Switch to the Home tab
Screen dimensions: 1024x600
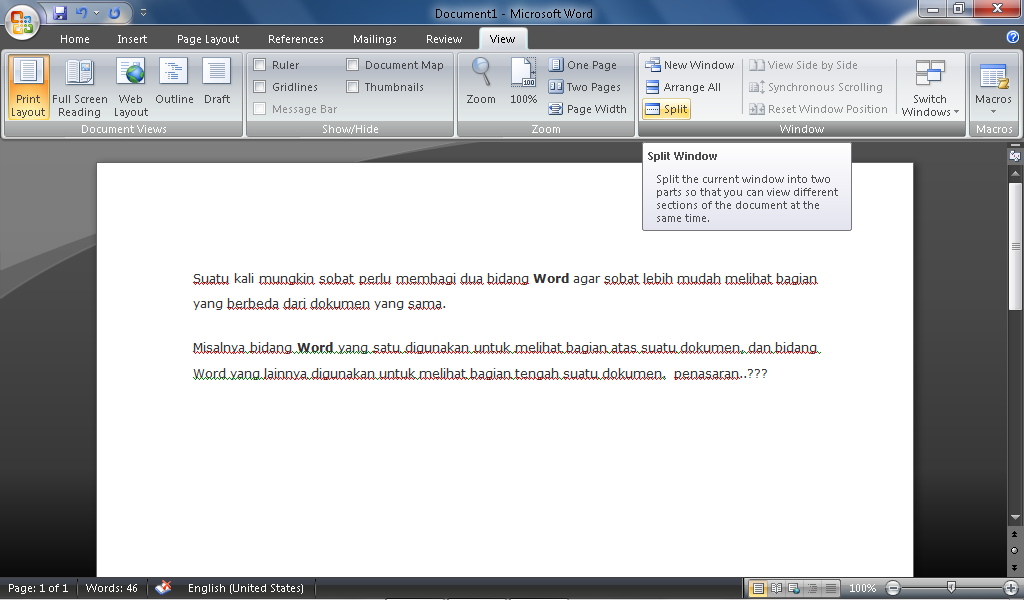(x=74, y=39)
